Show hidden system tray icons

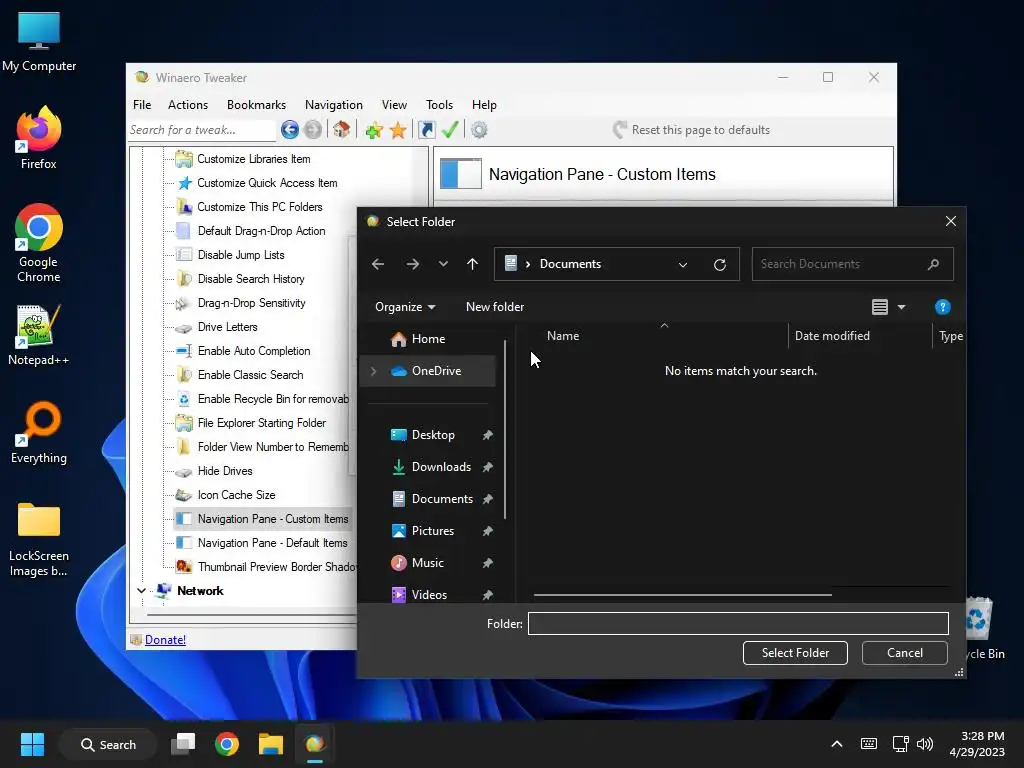pos(837,744)
